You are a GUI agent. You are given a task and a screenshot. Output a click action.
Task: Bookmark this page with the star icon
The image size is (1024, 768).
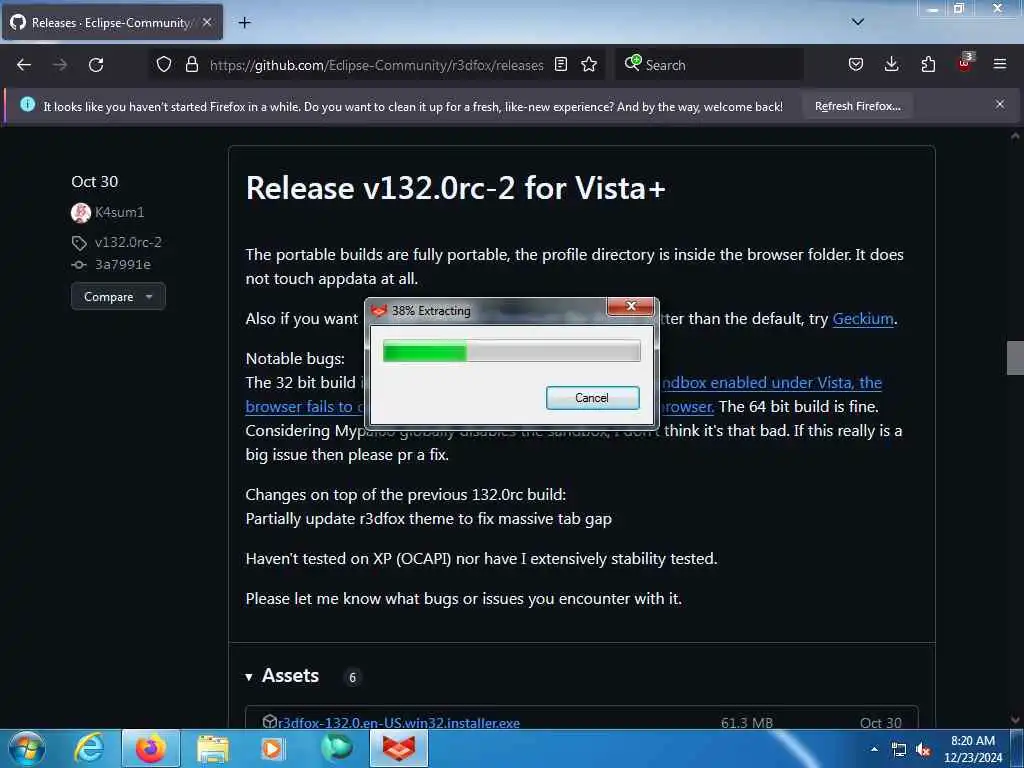(589, 64)
